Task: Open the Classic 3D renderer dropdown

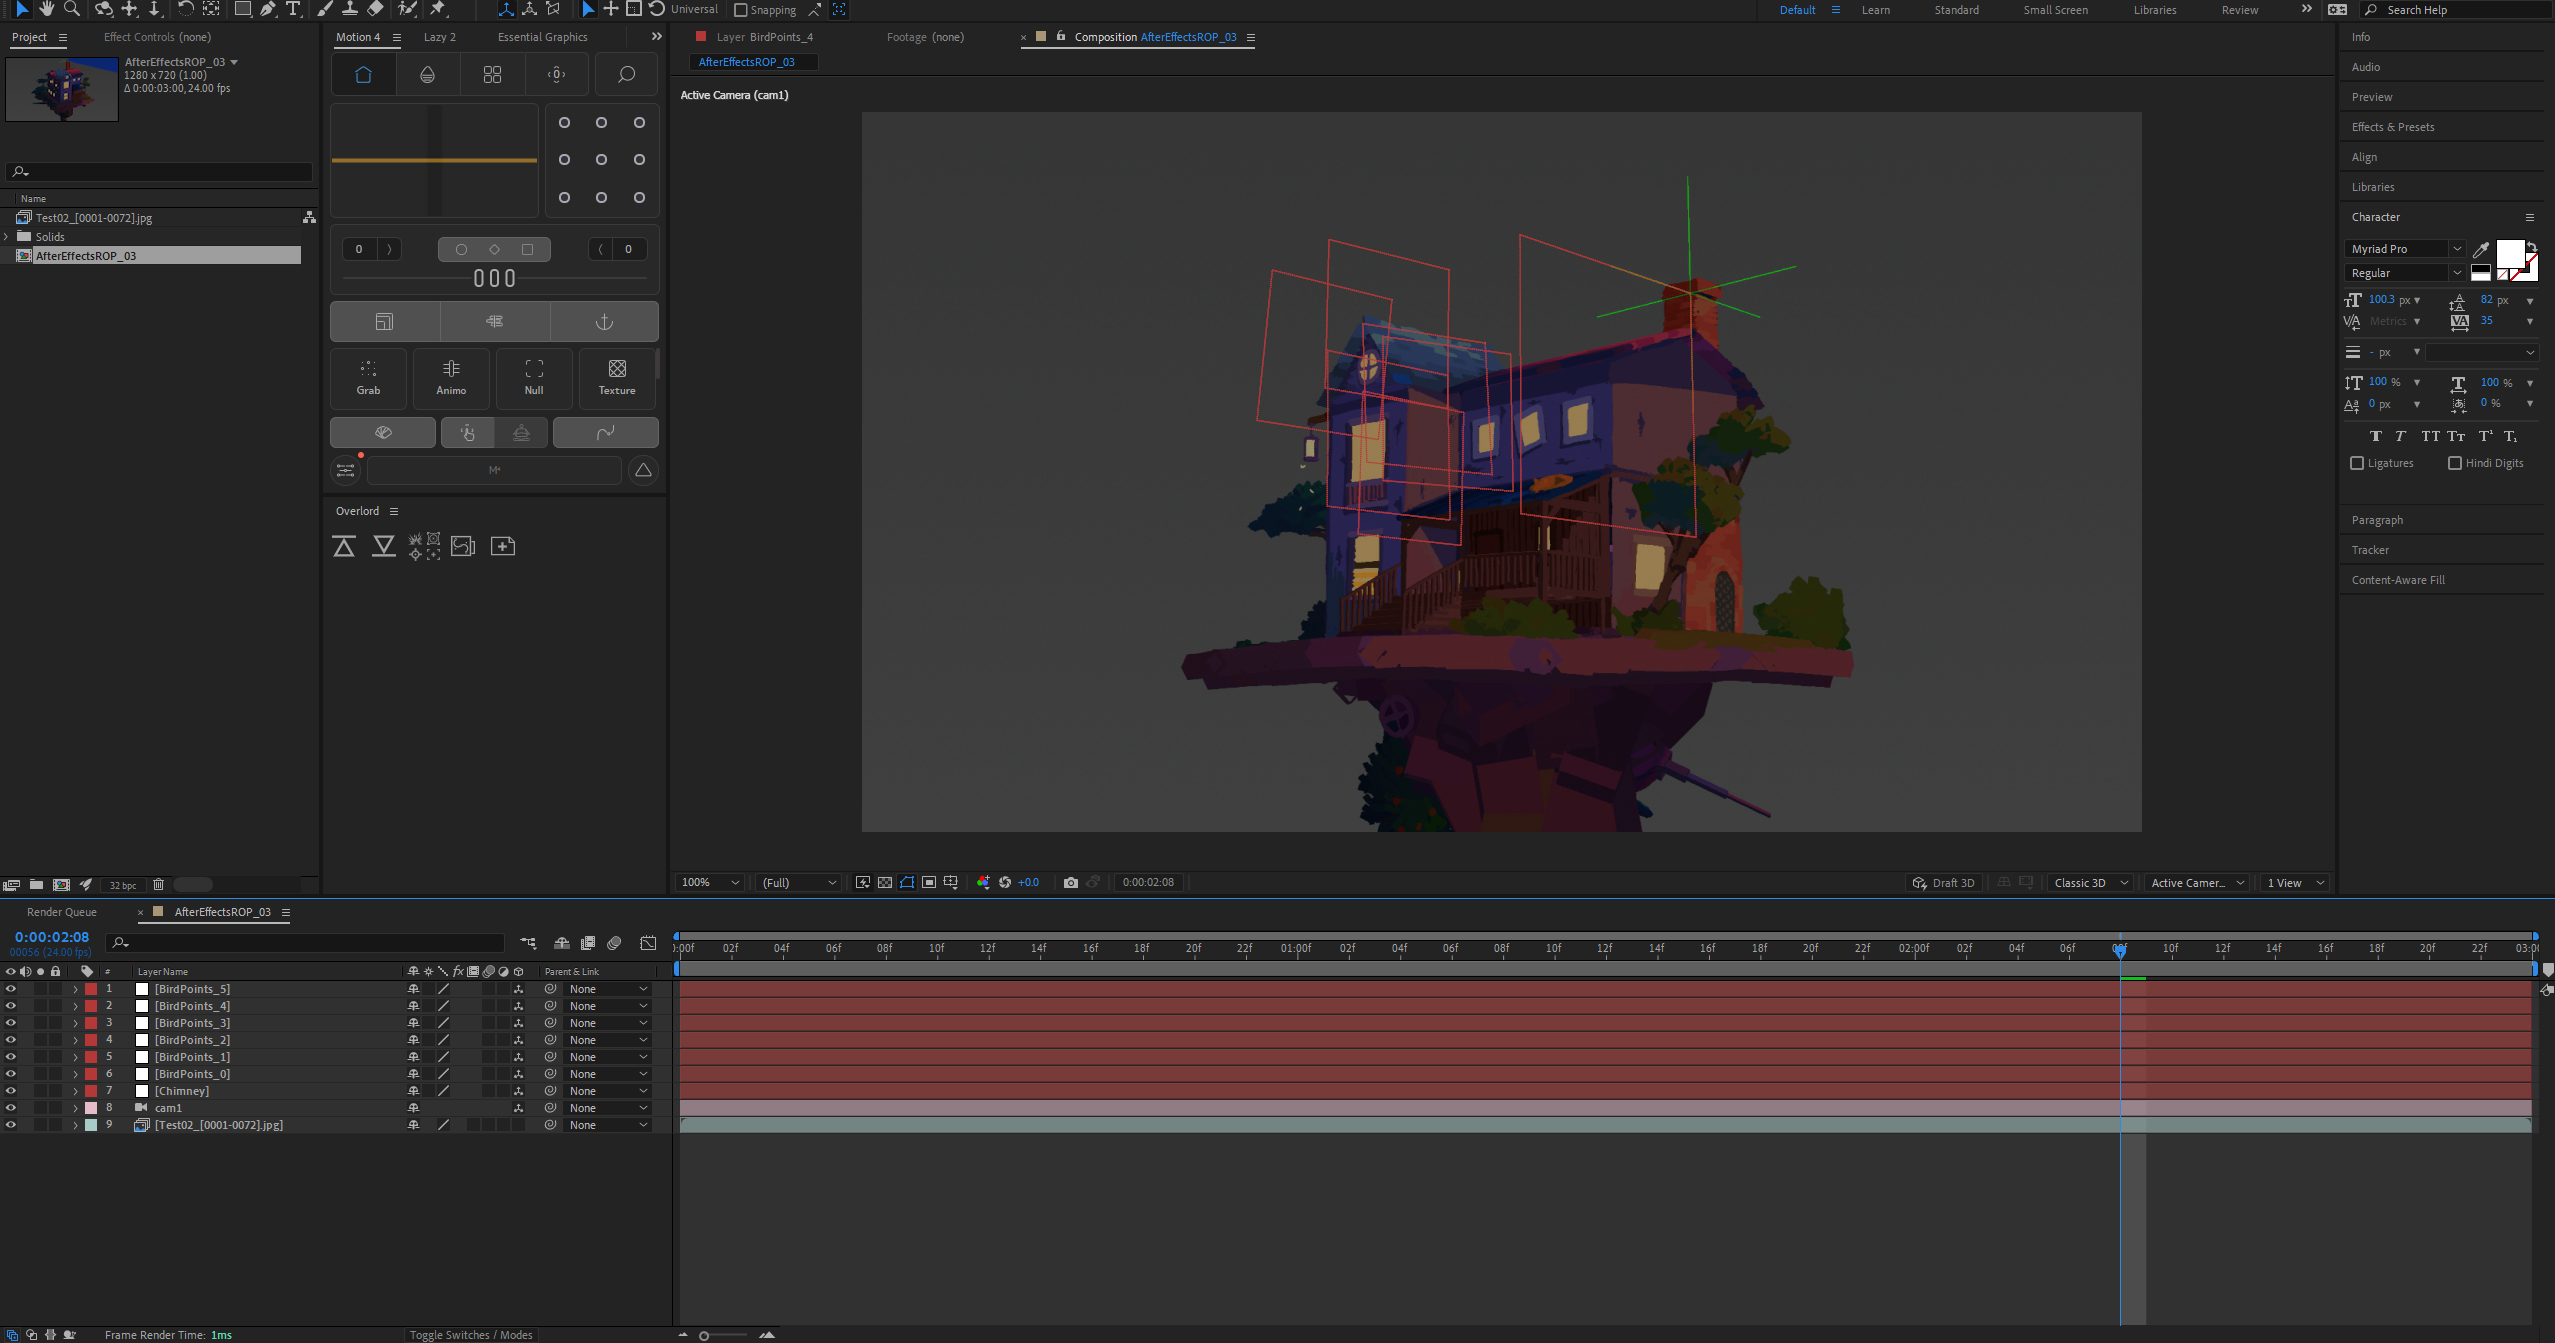Action: (2090, 883)
